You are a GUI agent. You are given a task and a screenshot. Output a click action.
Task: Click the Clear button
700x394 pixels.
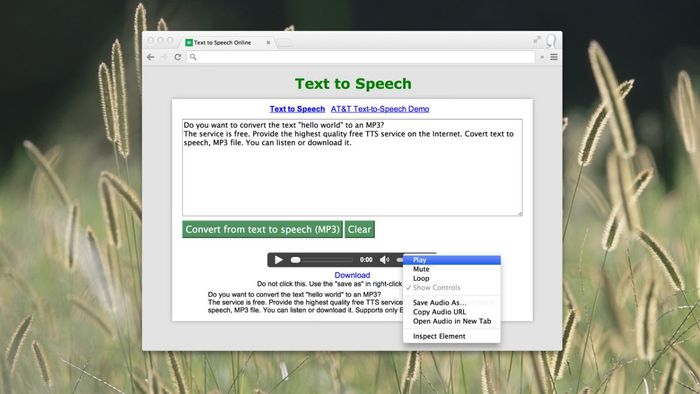tap(359, 229)
